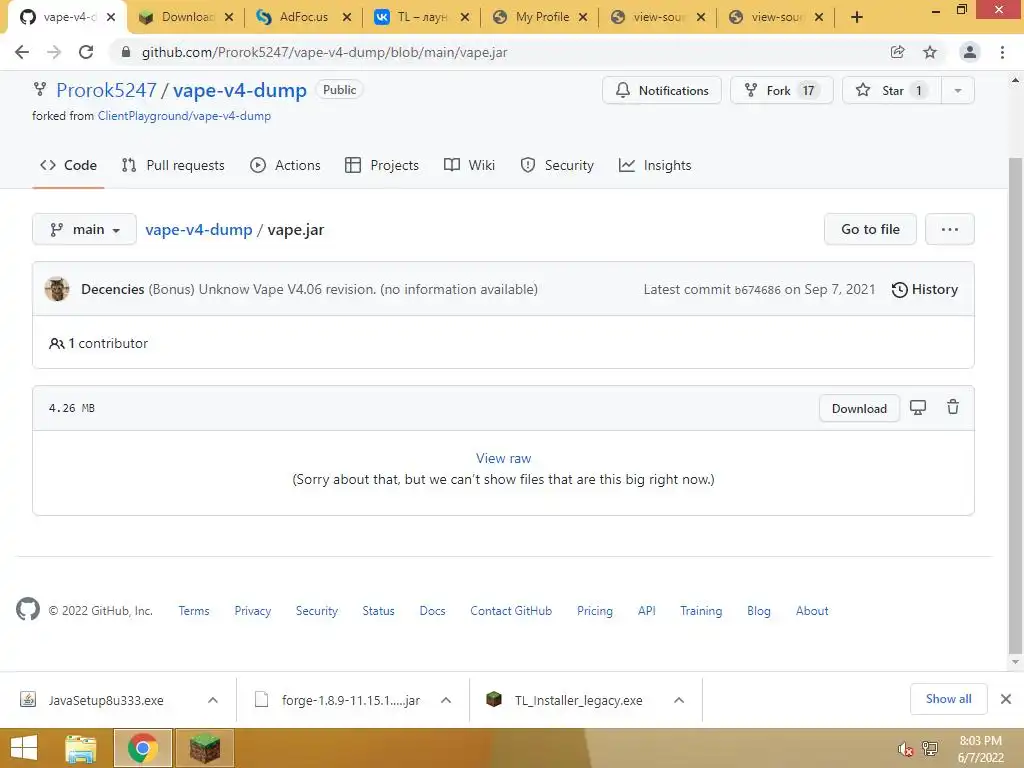Open the share page icon in address bar
1024x768 pixels.
click(897, 52)
